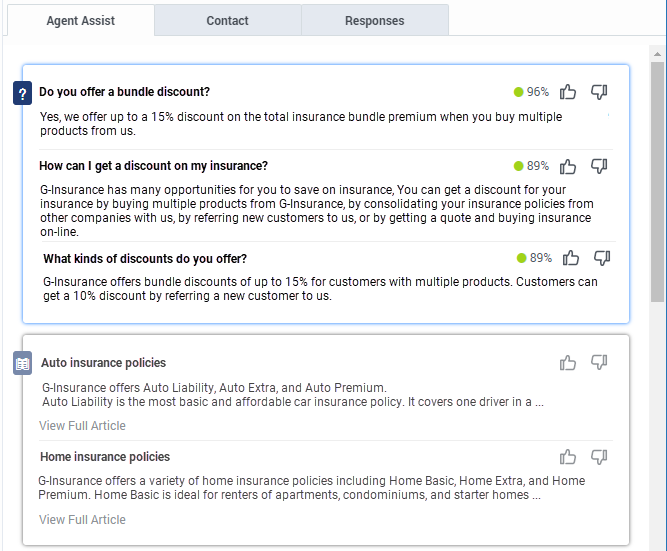Switch to the Contact tab

228,20
